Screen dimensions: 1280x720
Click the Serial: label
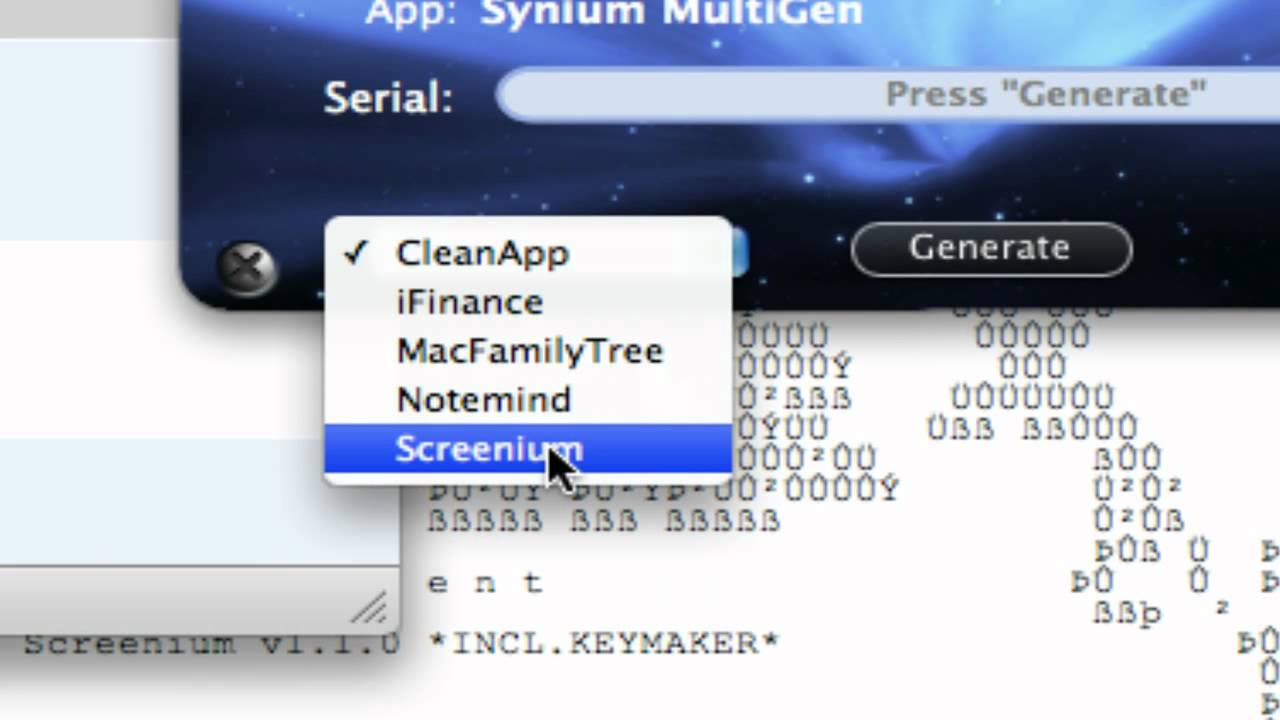[388, 98]
